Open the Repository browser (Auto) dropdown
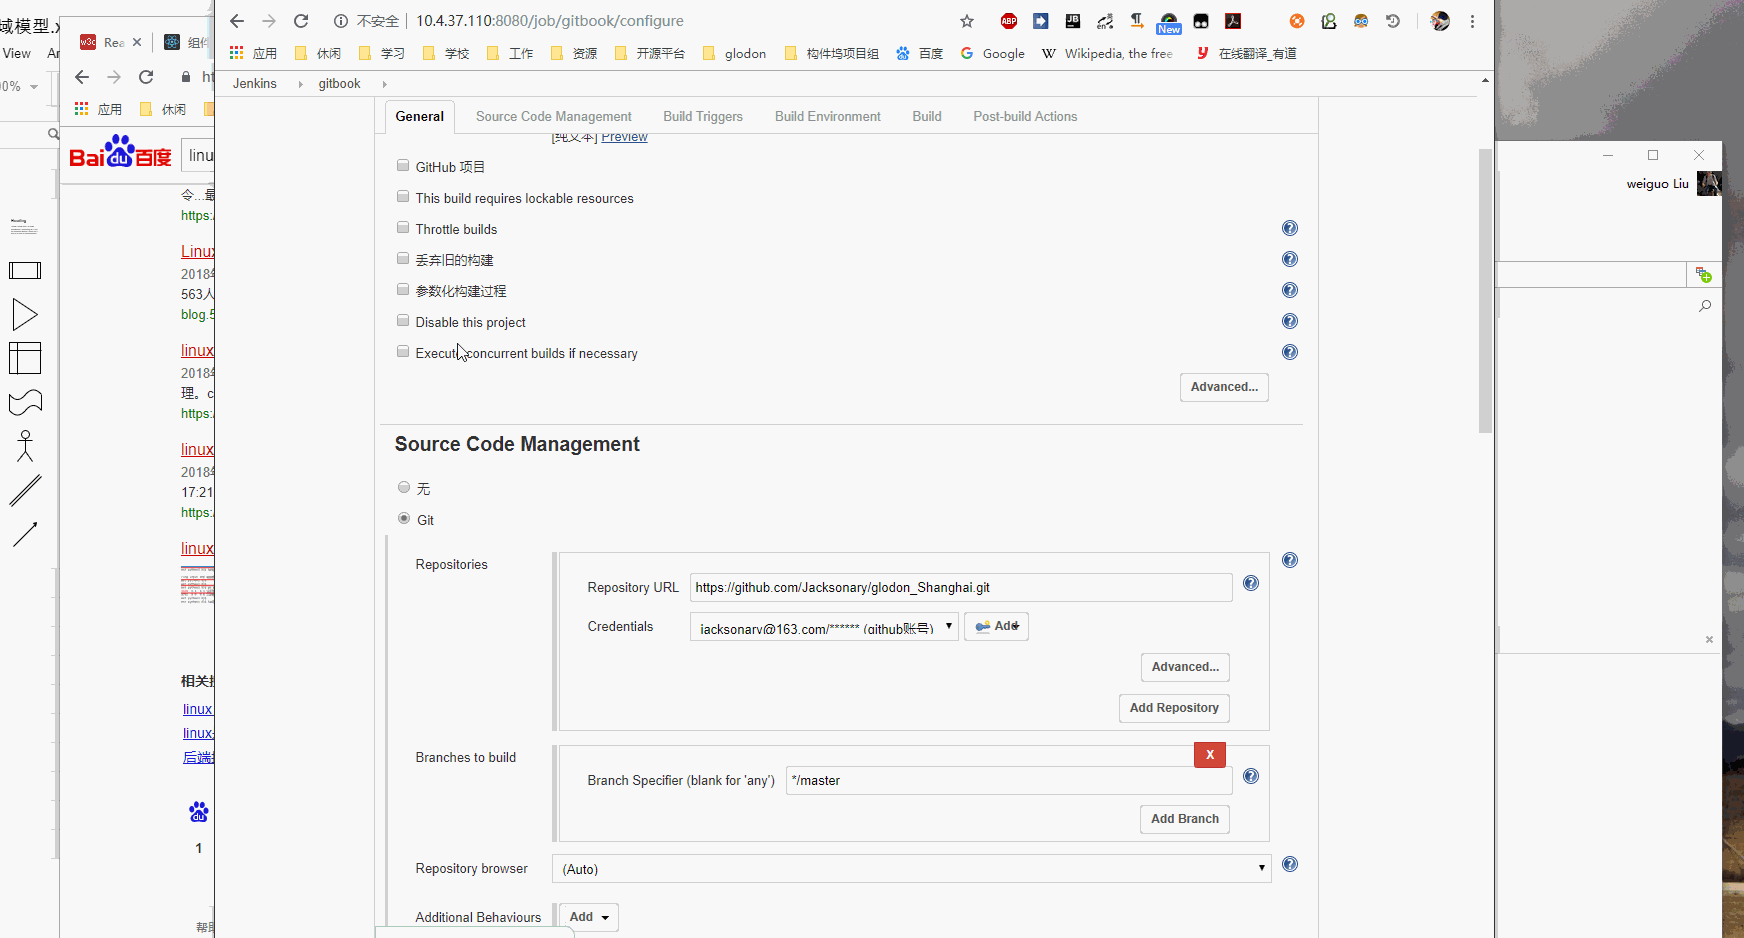Screen dimensions: 1744x938 click(x=911, y=869)
